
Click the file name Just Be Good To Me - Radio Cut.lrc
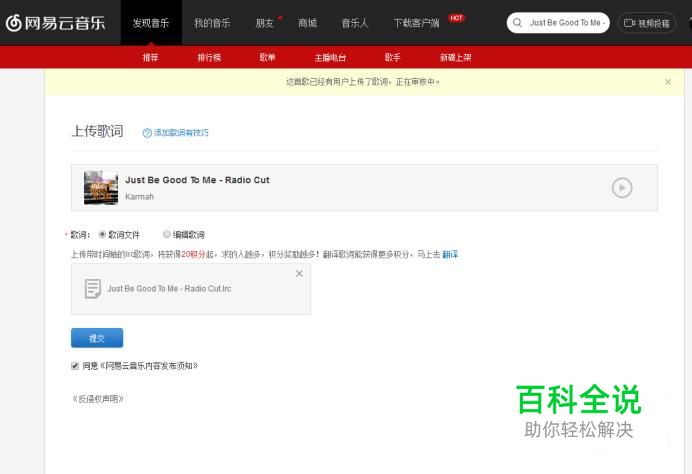(169, 289)
